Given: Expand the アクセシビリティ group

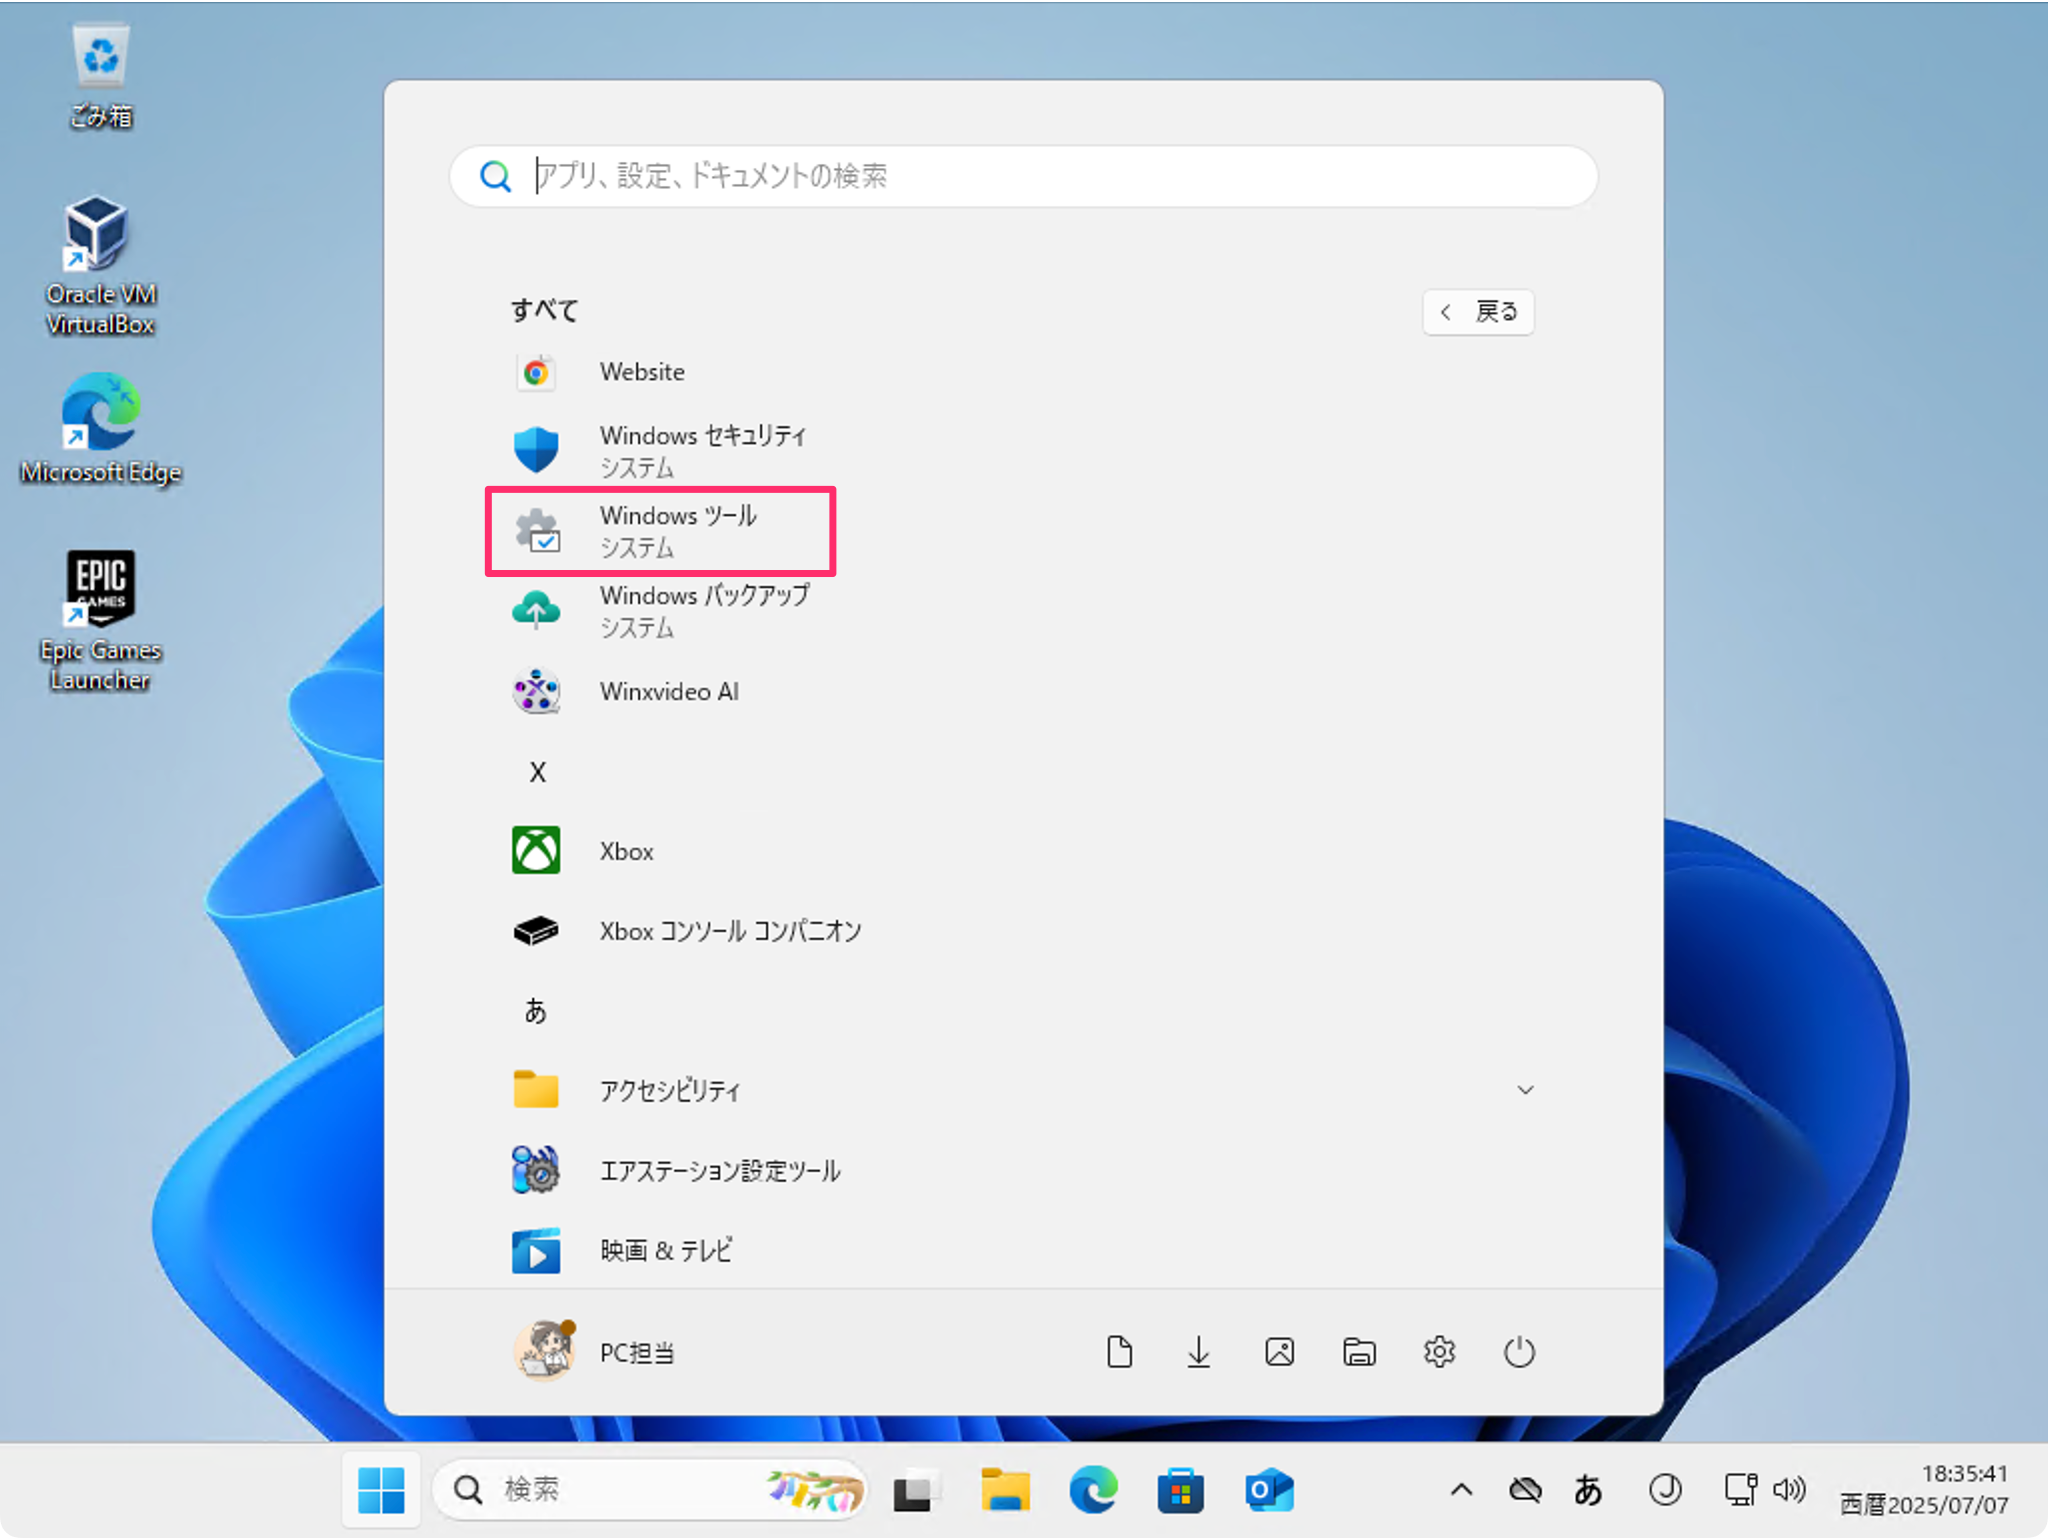Looking at the screenshot, I should click(1524, 1090).
